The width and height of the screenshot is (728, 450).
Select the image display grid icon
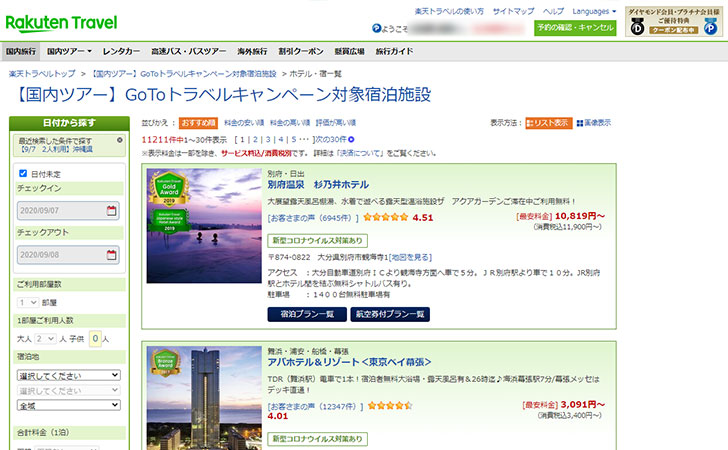click(580, 123)
